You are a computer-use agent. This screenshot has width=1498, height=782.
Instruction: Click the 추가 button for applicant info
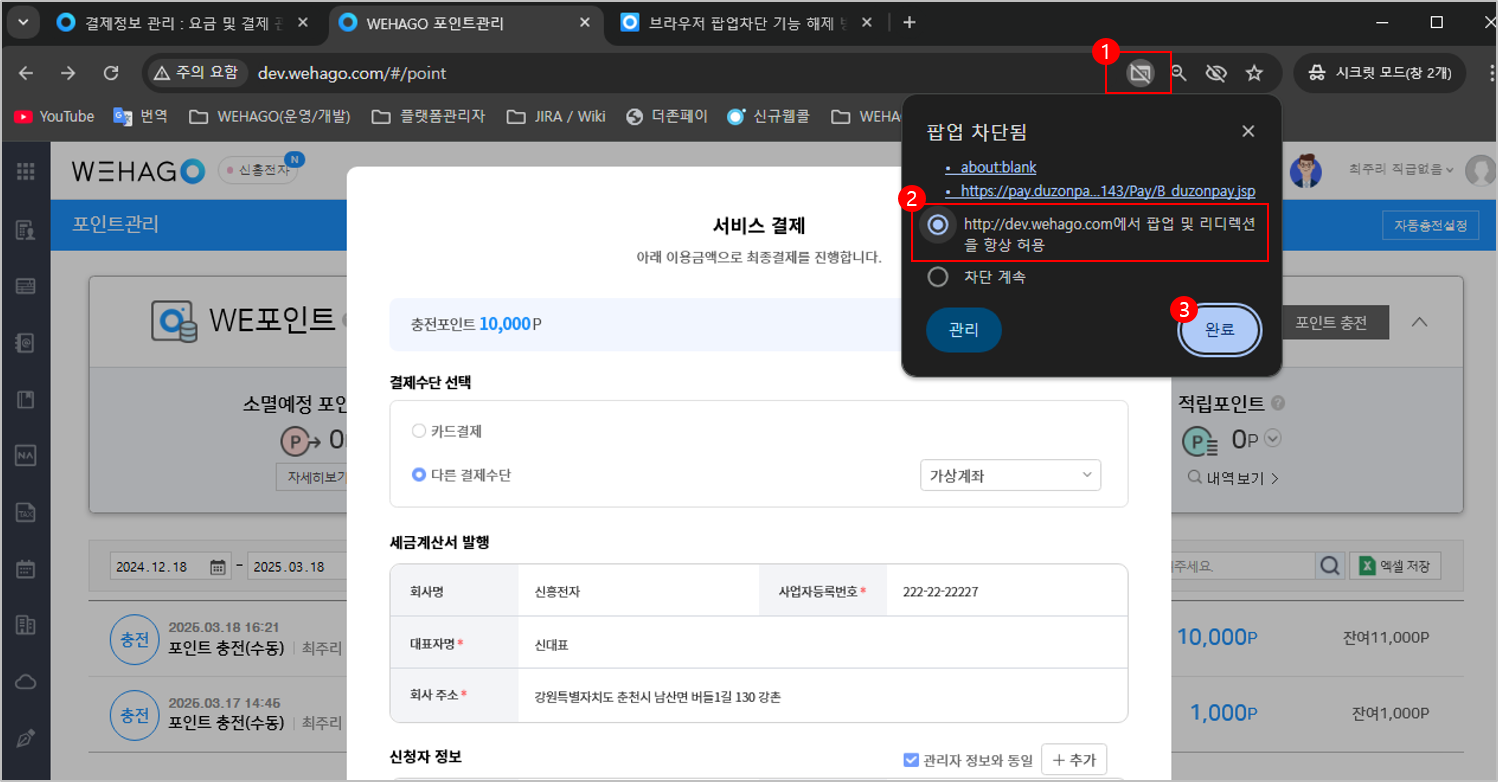1074,760
